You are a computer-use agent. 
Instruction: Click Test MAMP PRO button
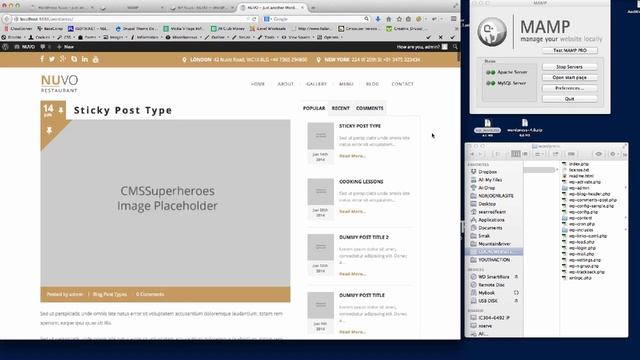[570, 50]
